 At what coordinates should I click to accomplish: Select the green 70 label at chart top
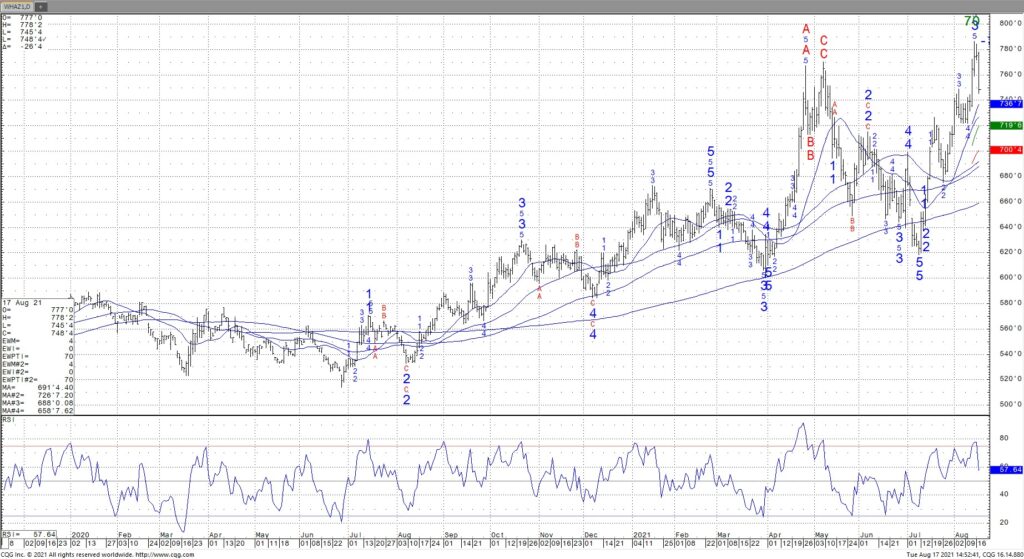[x=972, y=21]
